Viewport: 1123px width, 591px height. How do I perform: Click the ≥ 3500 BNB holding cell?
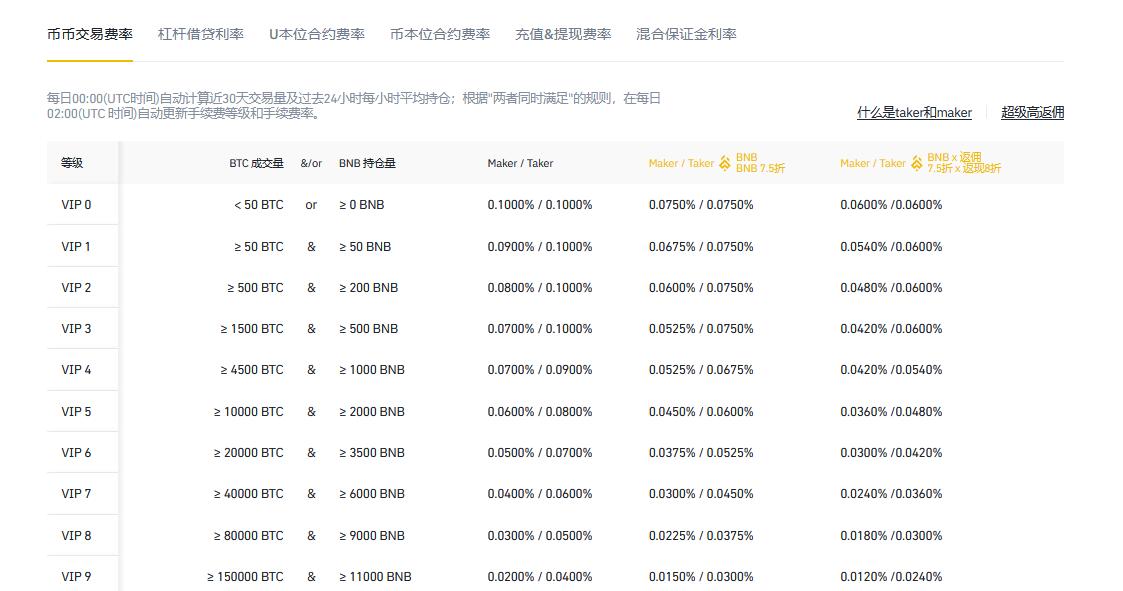[372, 453]
